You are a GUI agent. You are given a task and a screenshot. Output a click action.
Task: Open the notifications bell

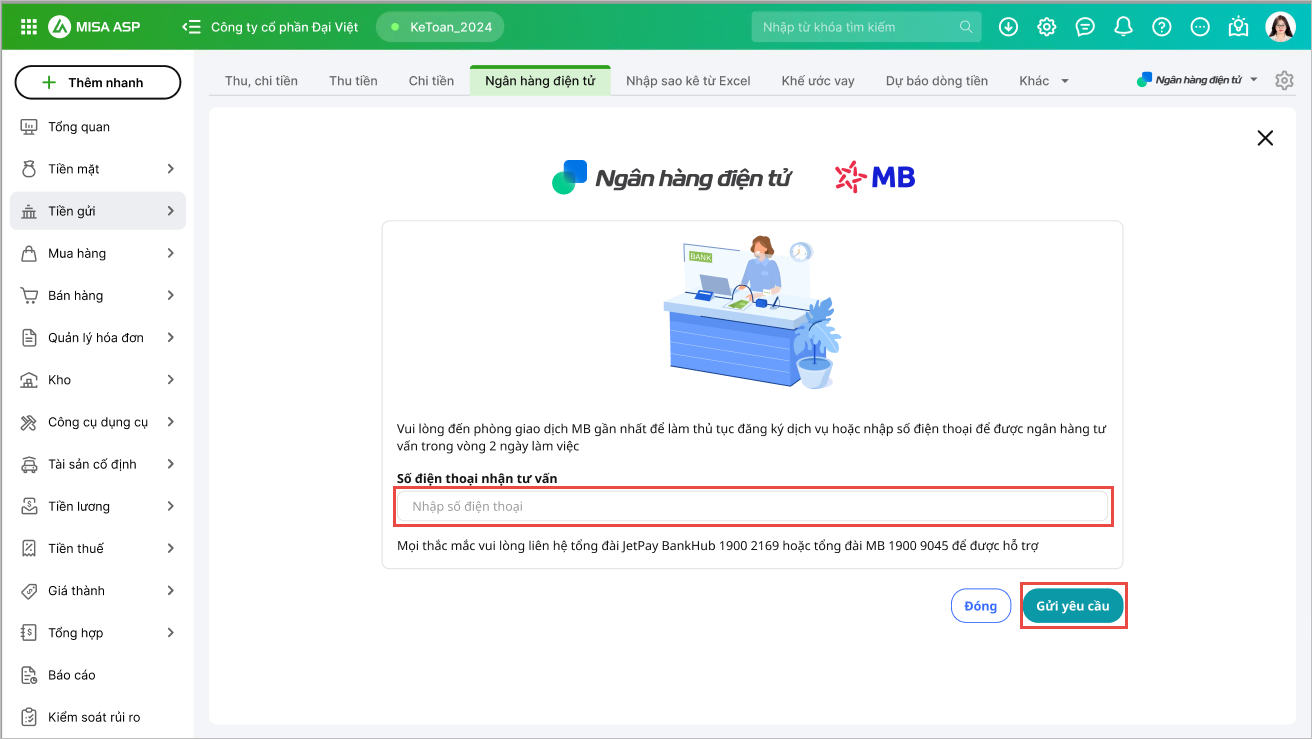click(1123, 27)
